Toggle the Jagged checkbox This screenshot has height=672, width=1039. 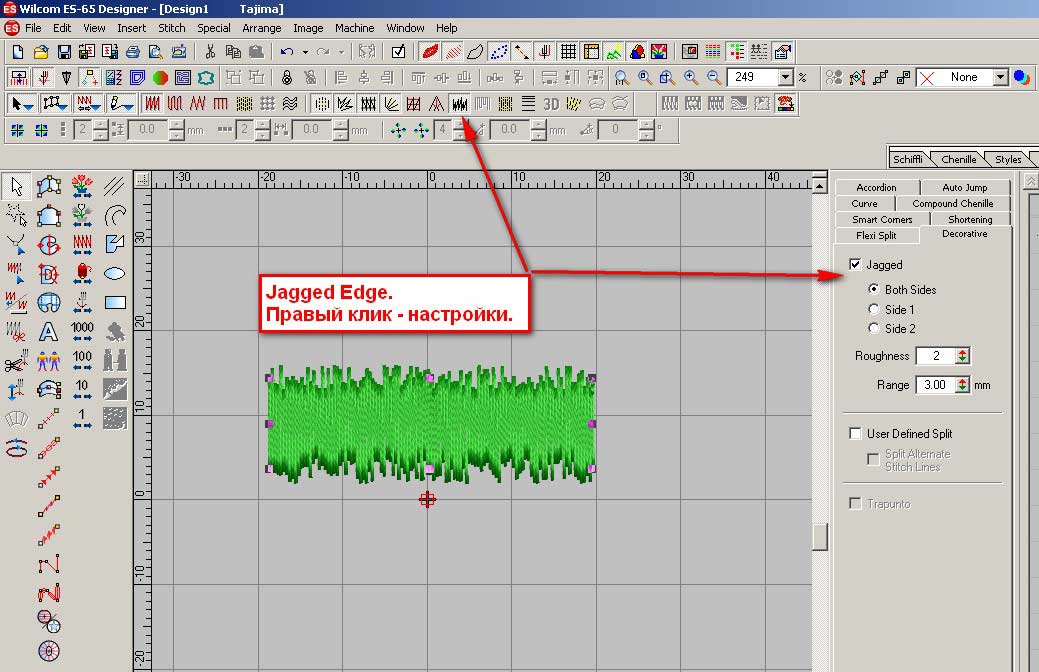(x=855, y=264)
